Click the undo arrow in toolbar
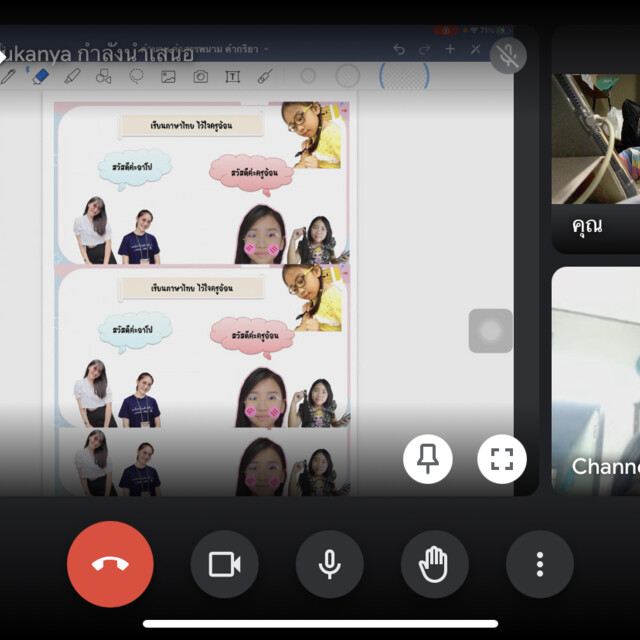Image resolution: width=640 pixels, height=640 pixels. coord(399,49)
